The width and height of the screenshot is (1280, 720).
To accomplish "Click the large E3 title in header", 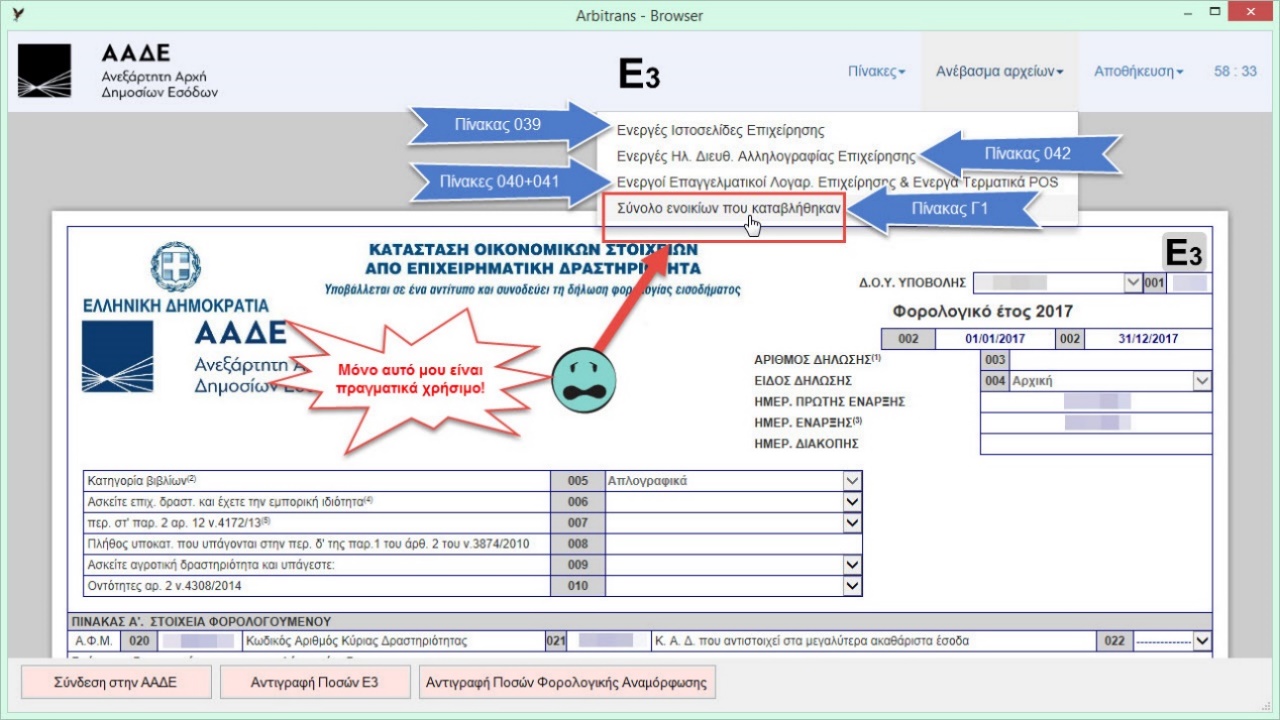I will coord(639,73).
